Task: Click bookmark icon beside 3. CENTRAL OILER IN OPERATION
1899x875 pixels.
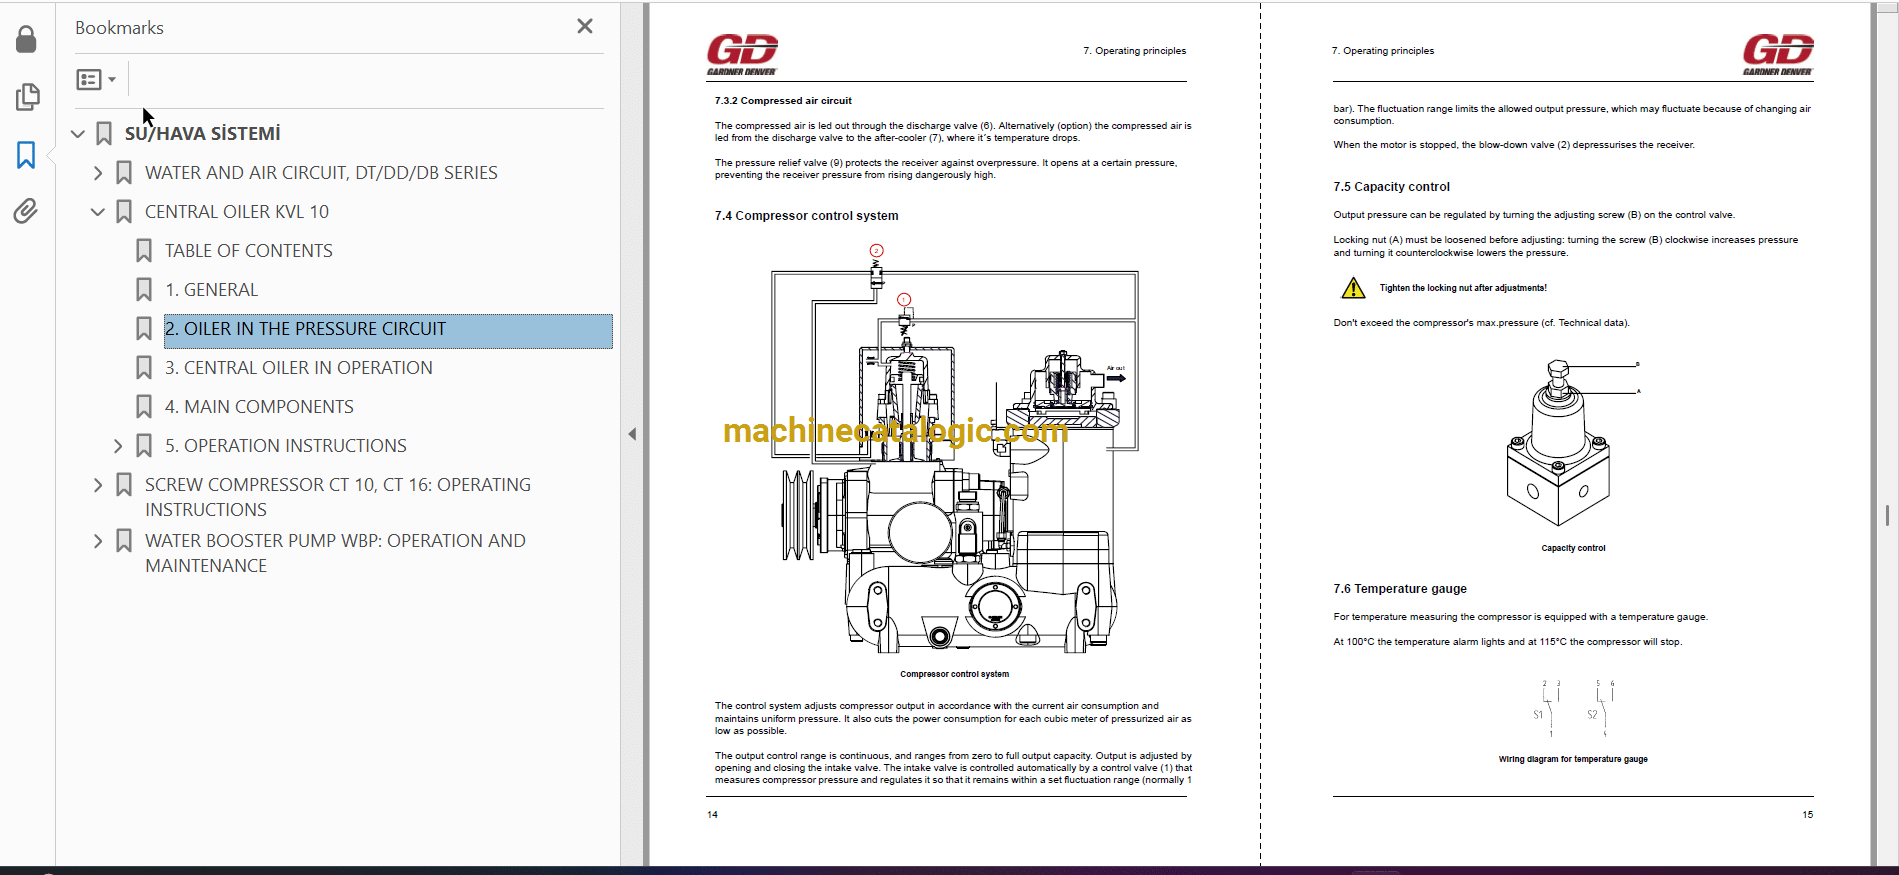Action: (x=144, y=368)
